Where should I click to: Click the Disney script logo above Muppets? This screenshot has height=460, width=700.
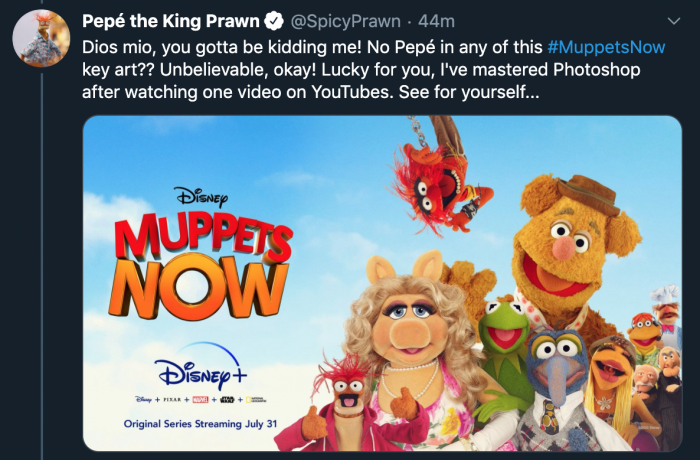[x=201, y=197]
